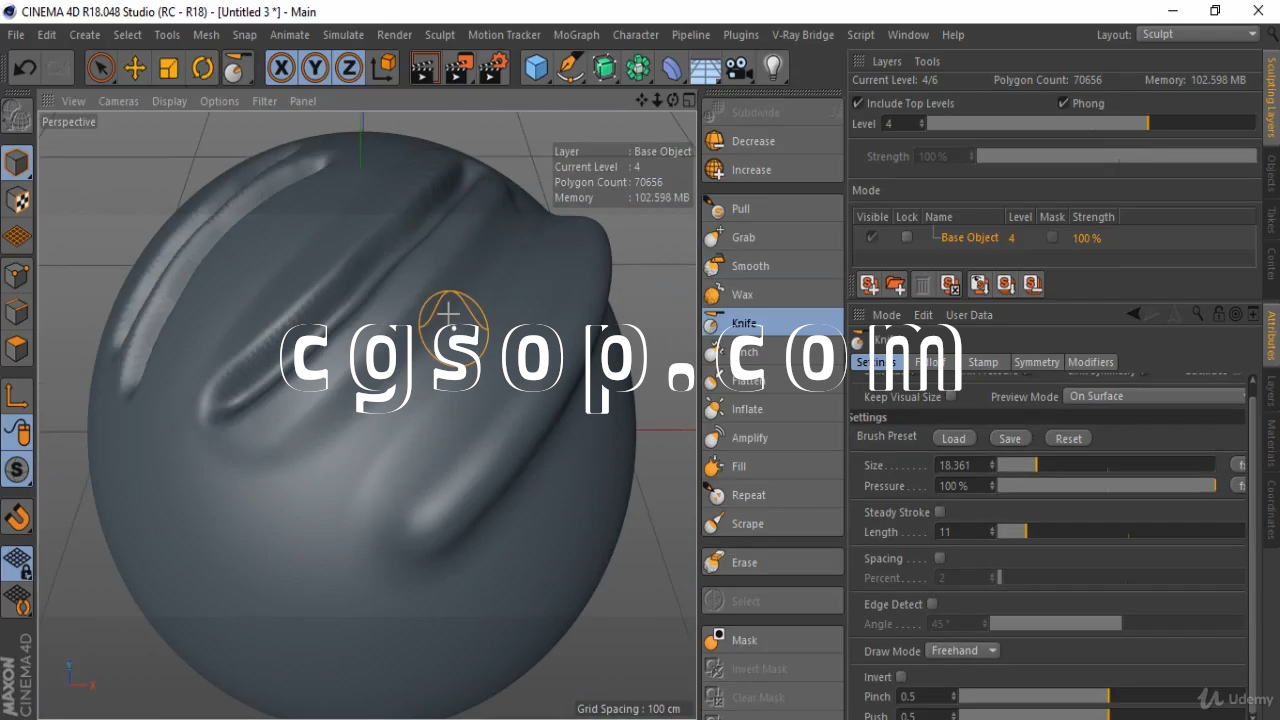Select the Wax sculpt brush

click(773, 294)
